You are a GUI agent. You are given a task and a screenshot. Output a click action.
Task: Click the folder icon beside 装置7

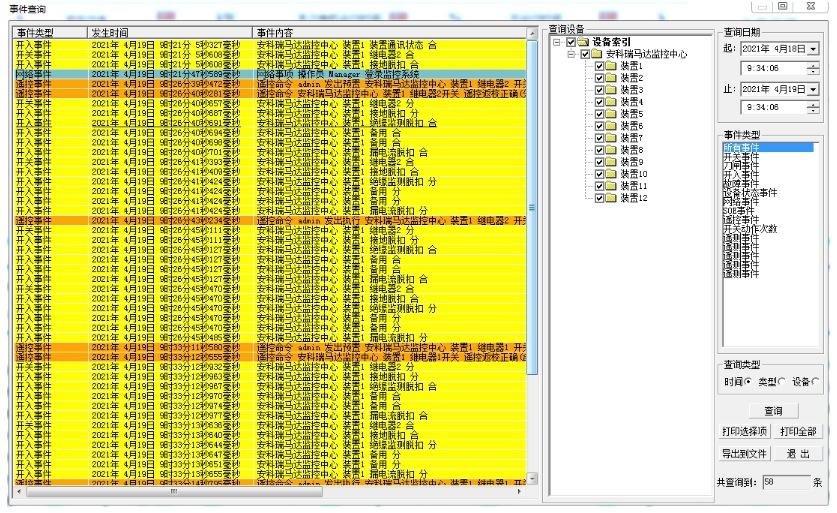[611, 138]
